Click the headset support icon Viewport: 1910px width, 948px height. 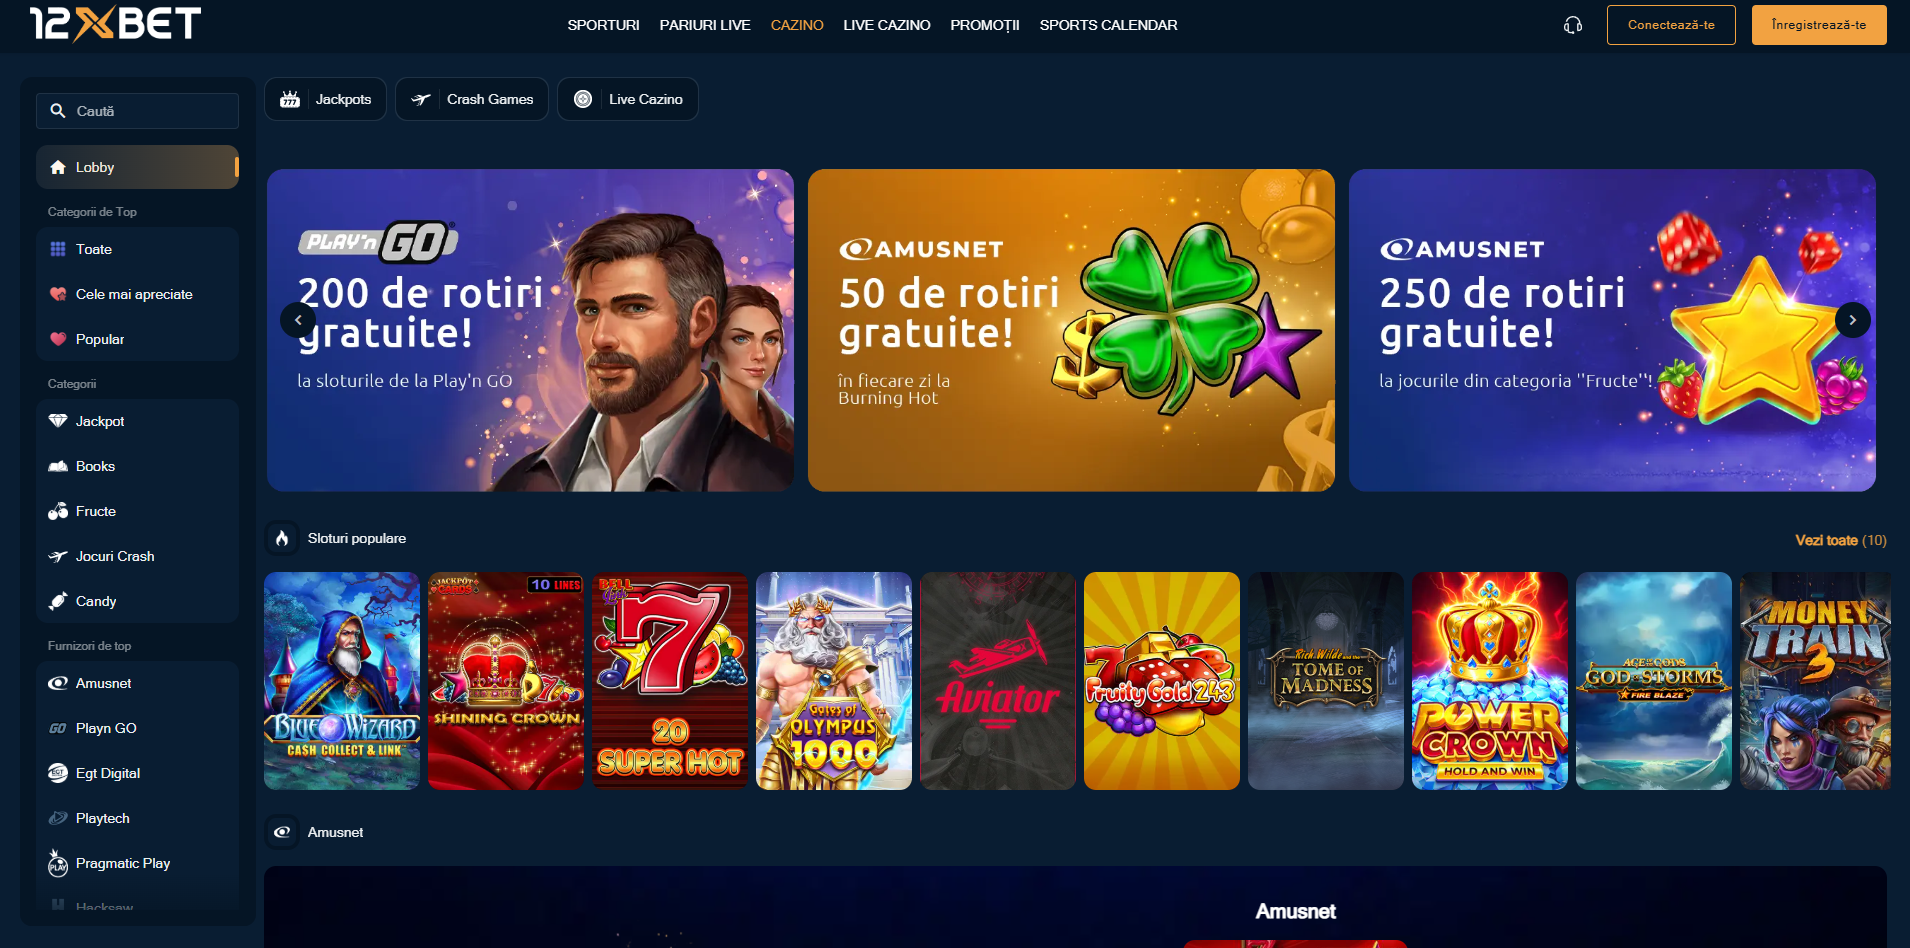tap(1573, 25)
